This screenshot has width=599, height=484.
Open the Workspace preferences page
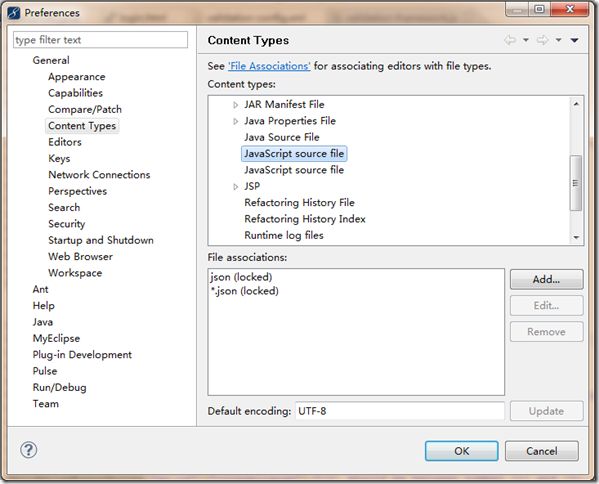click(75, 273)
